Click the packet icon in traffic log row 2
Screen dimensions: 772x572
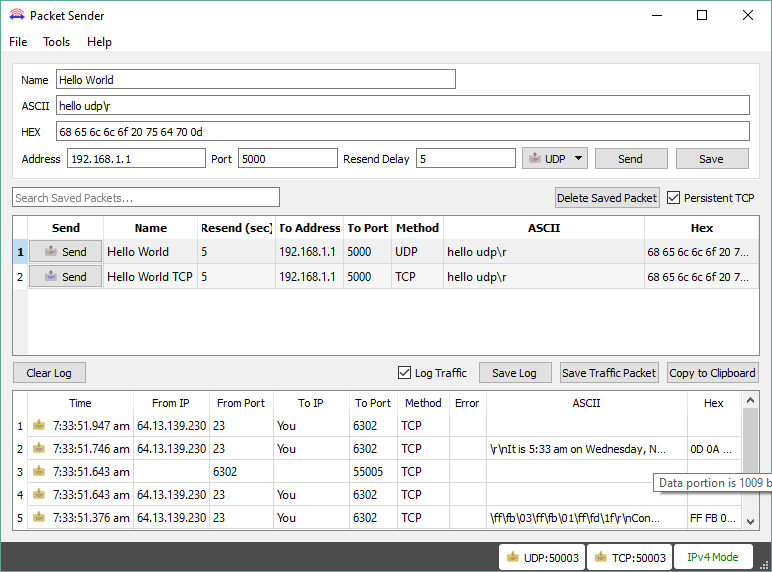(x=39, y=448)
